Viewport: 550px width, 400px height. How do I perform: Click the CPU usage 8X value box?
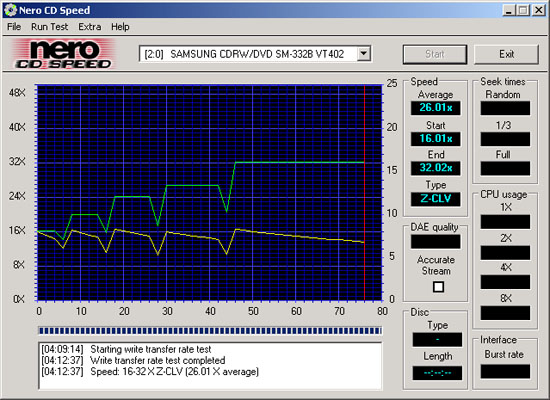pos(505,313)
